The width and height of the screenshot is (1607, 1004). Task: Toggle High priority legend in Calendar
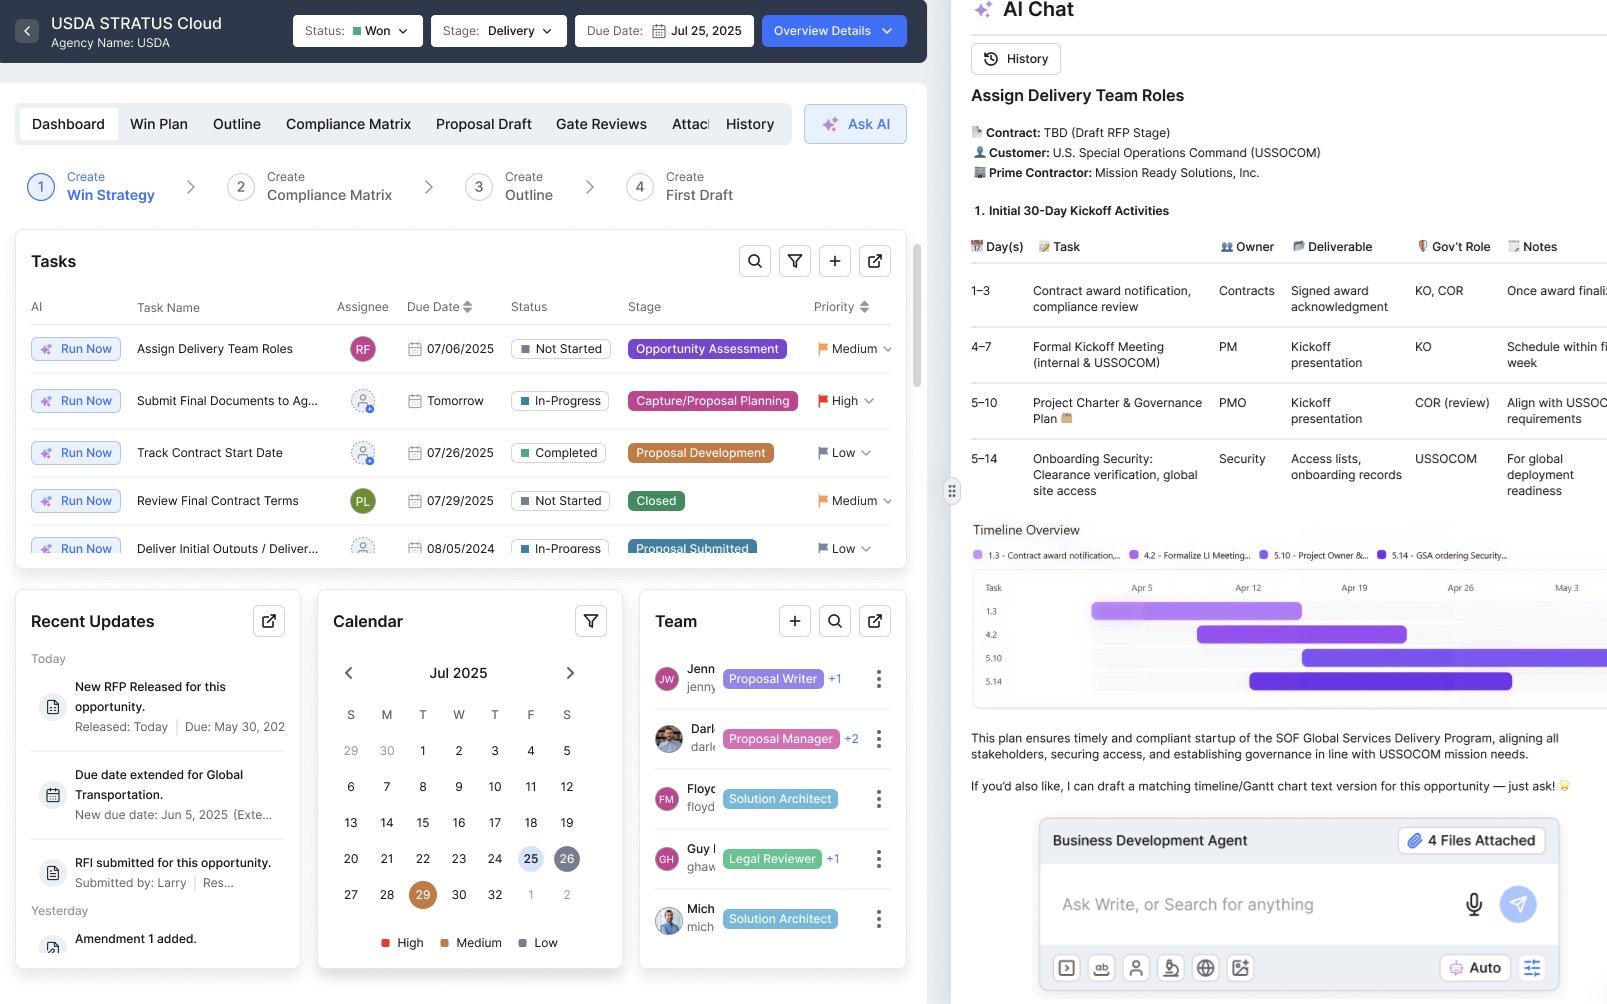[x=402, y=943]
